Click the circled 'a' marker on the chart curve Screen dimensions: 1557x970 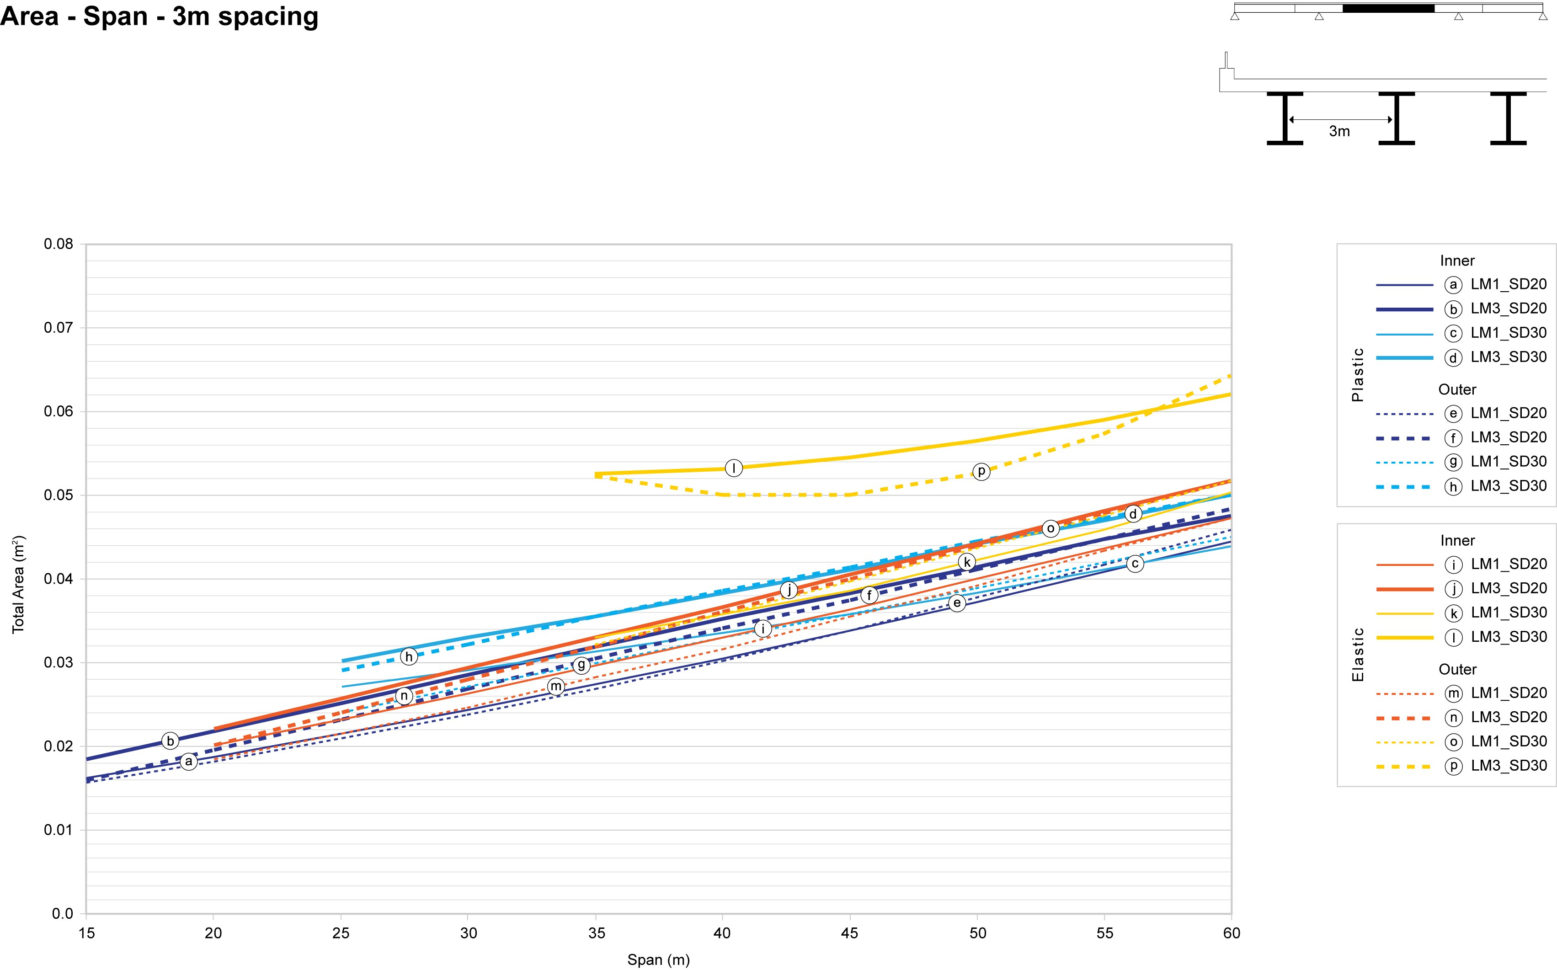188,761
